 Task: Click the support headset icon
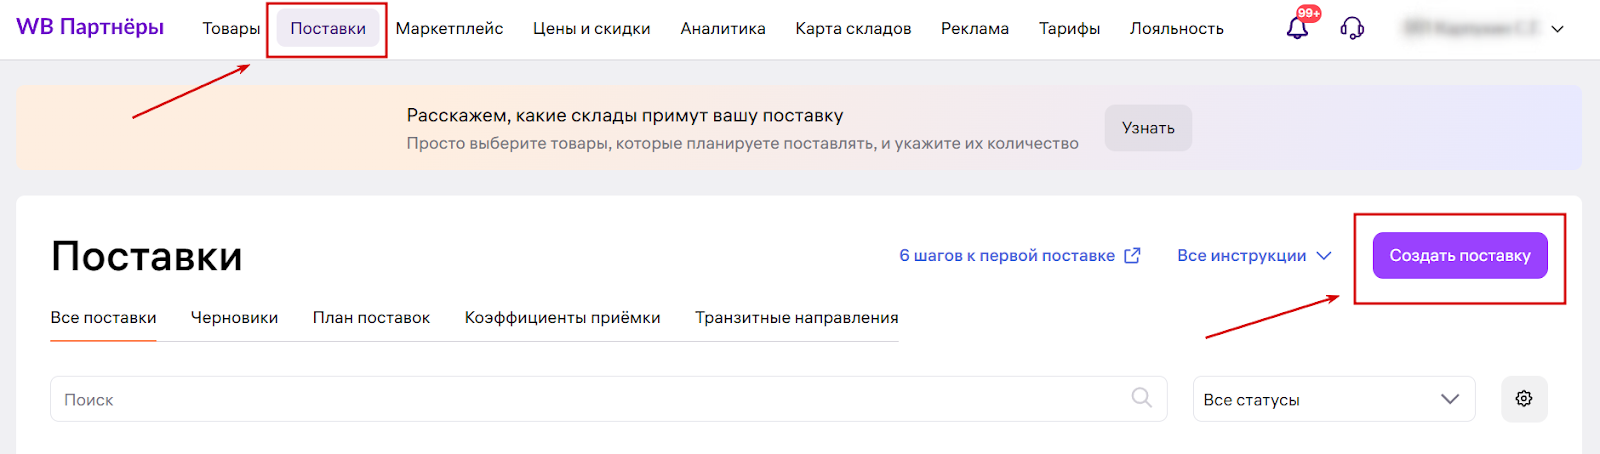[1352, 28]
